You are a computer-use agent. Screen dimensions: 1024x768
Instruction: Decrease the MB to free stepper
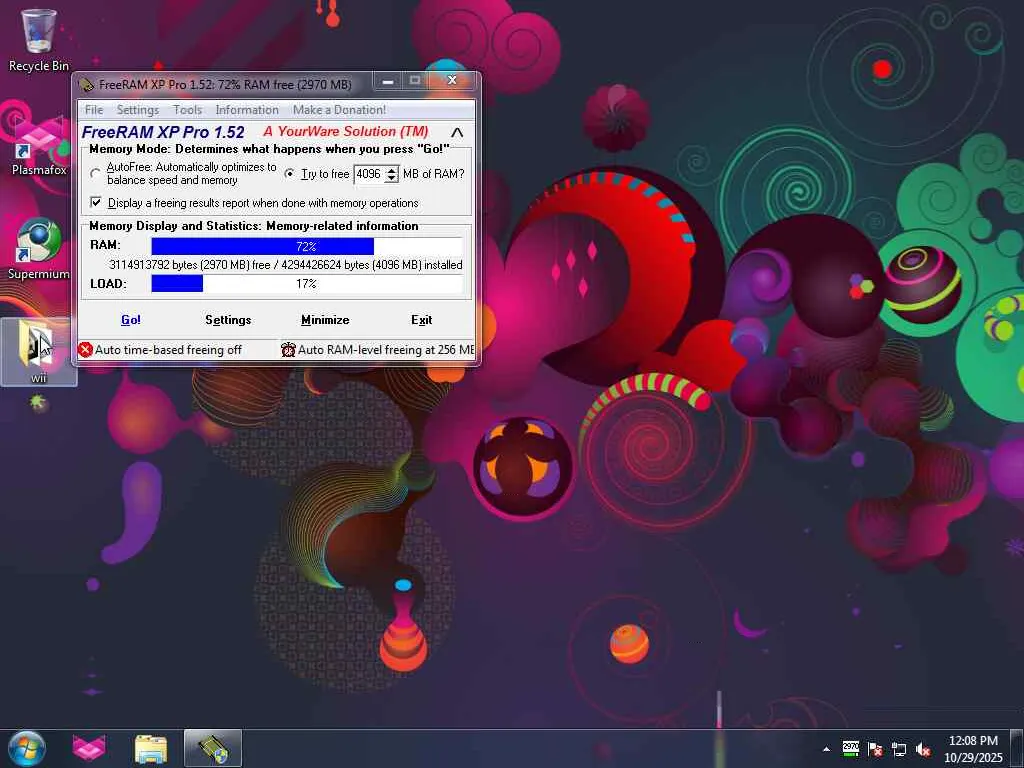click(x=391, y=178)
